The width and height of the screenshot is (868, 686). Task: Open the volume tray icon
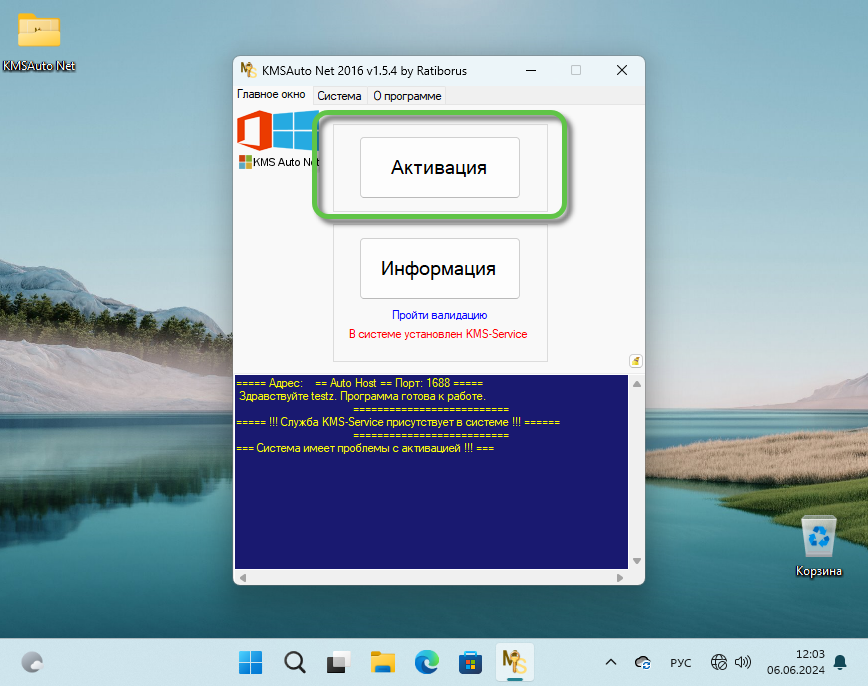pos(742,662)
